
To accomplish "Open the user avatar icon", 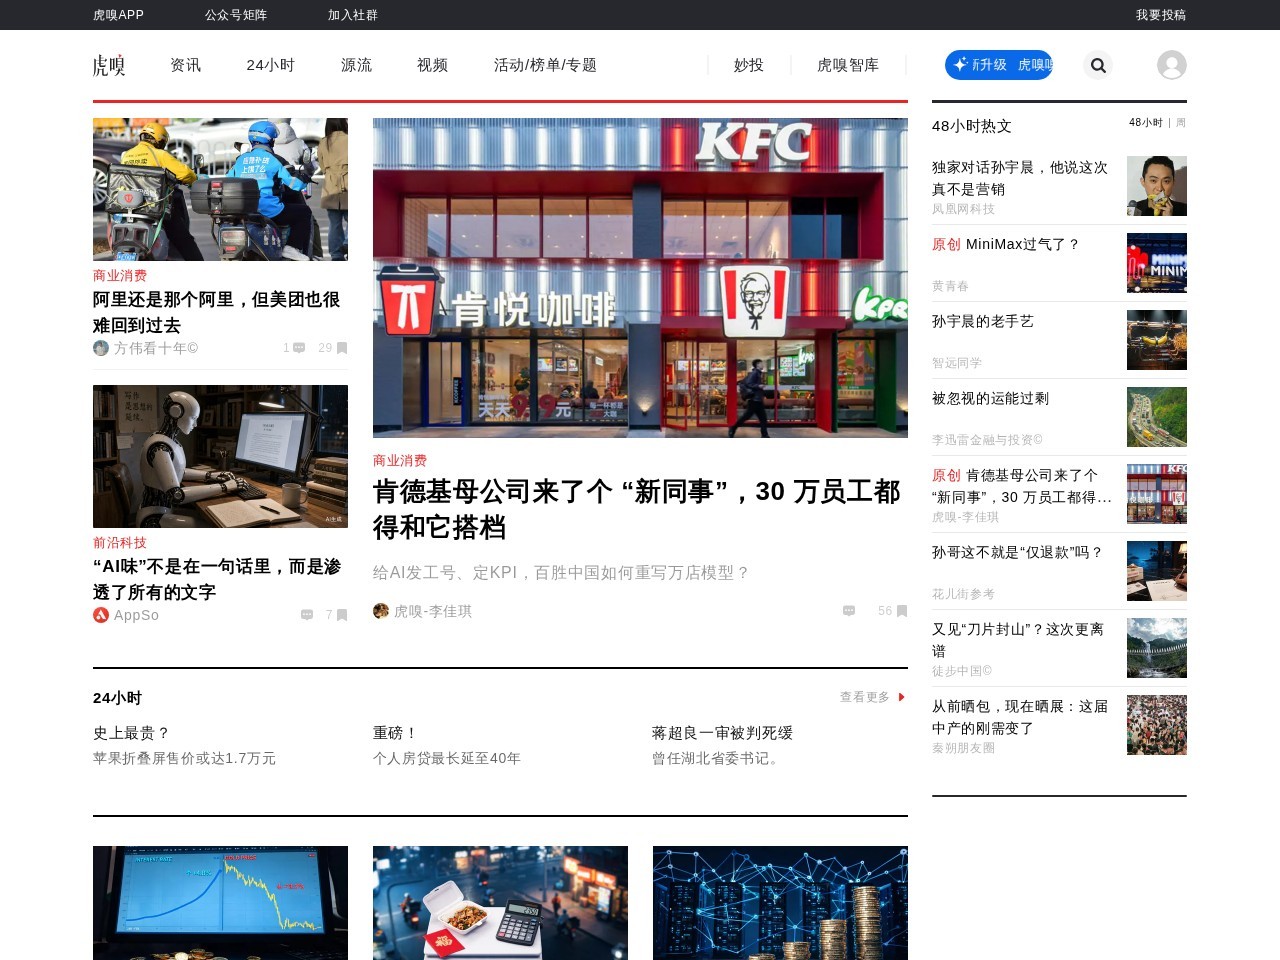I will tap(1172, 65).
